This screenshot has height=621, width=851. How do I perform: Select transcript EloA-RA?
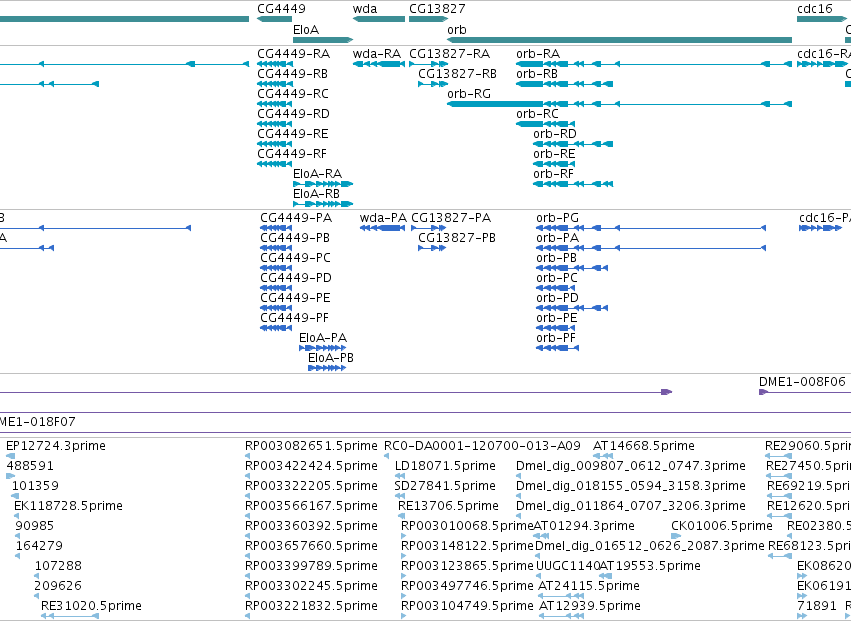[317, 174]
